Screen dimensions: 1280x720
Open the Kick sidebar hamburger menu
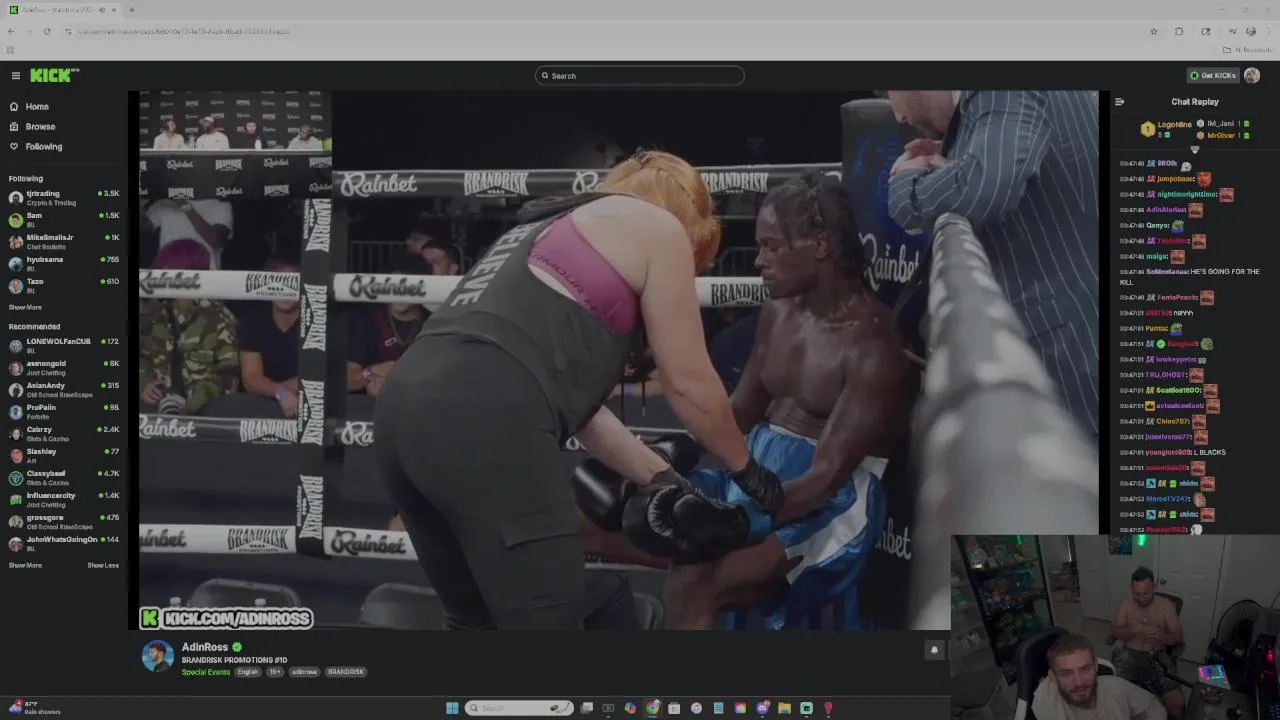pos(15,76)
